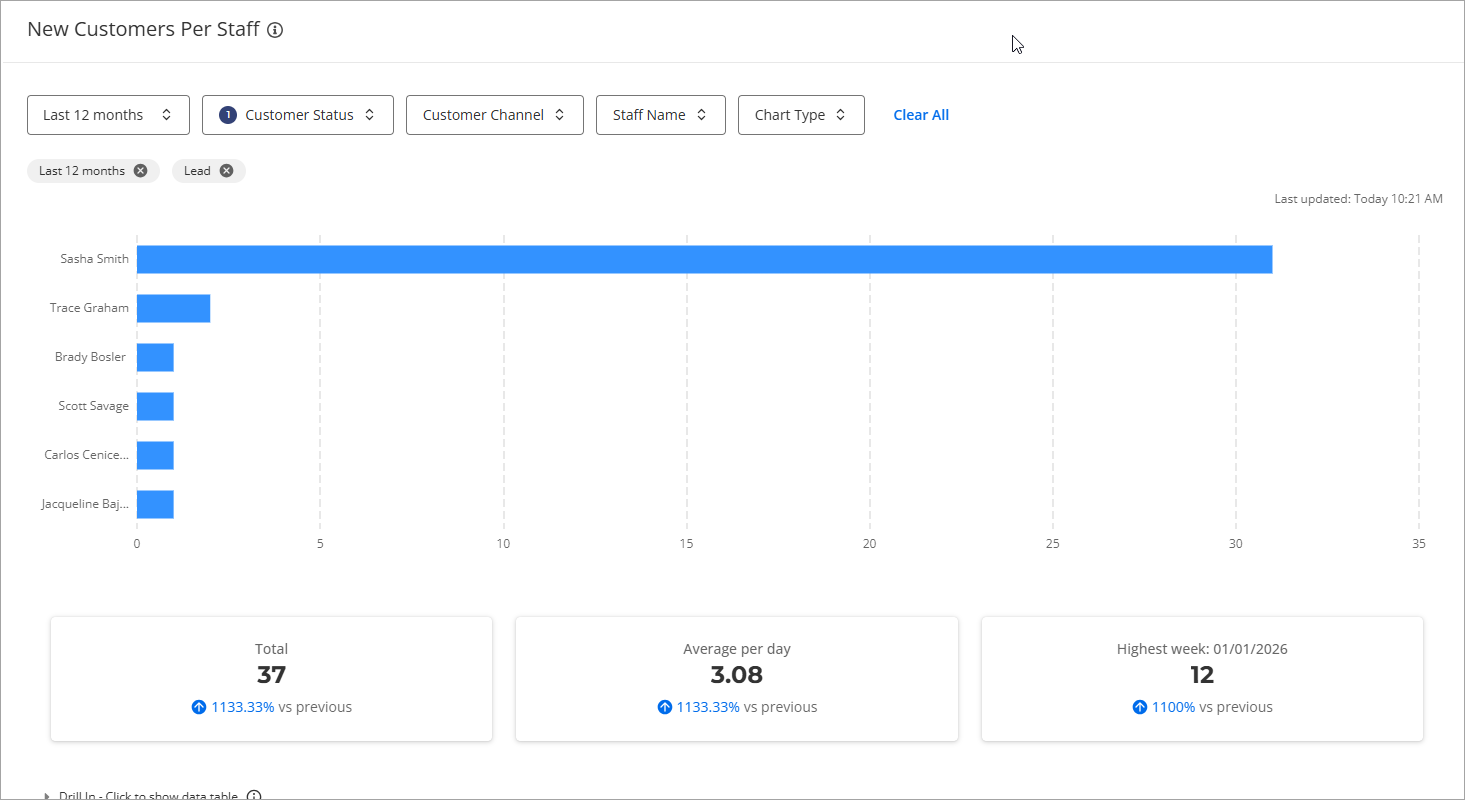Select the Brady Bosler bar

pos(155,357)
